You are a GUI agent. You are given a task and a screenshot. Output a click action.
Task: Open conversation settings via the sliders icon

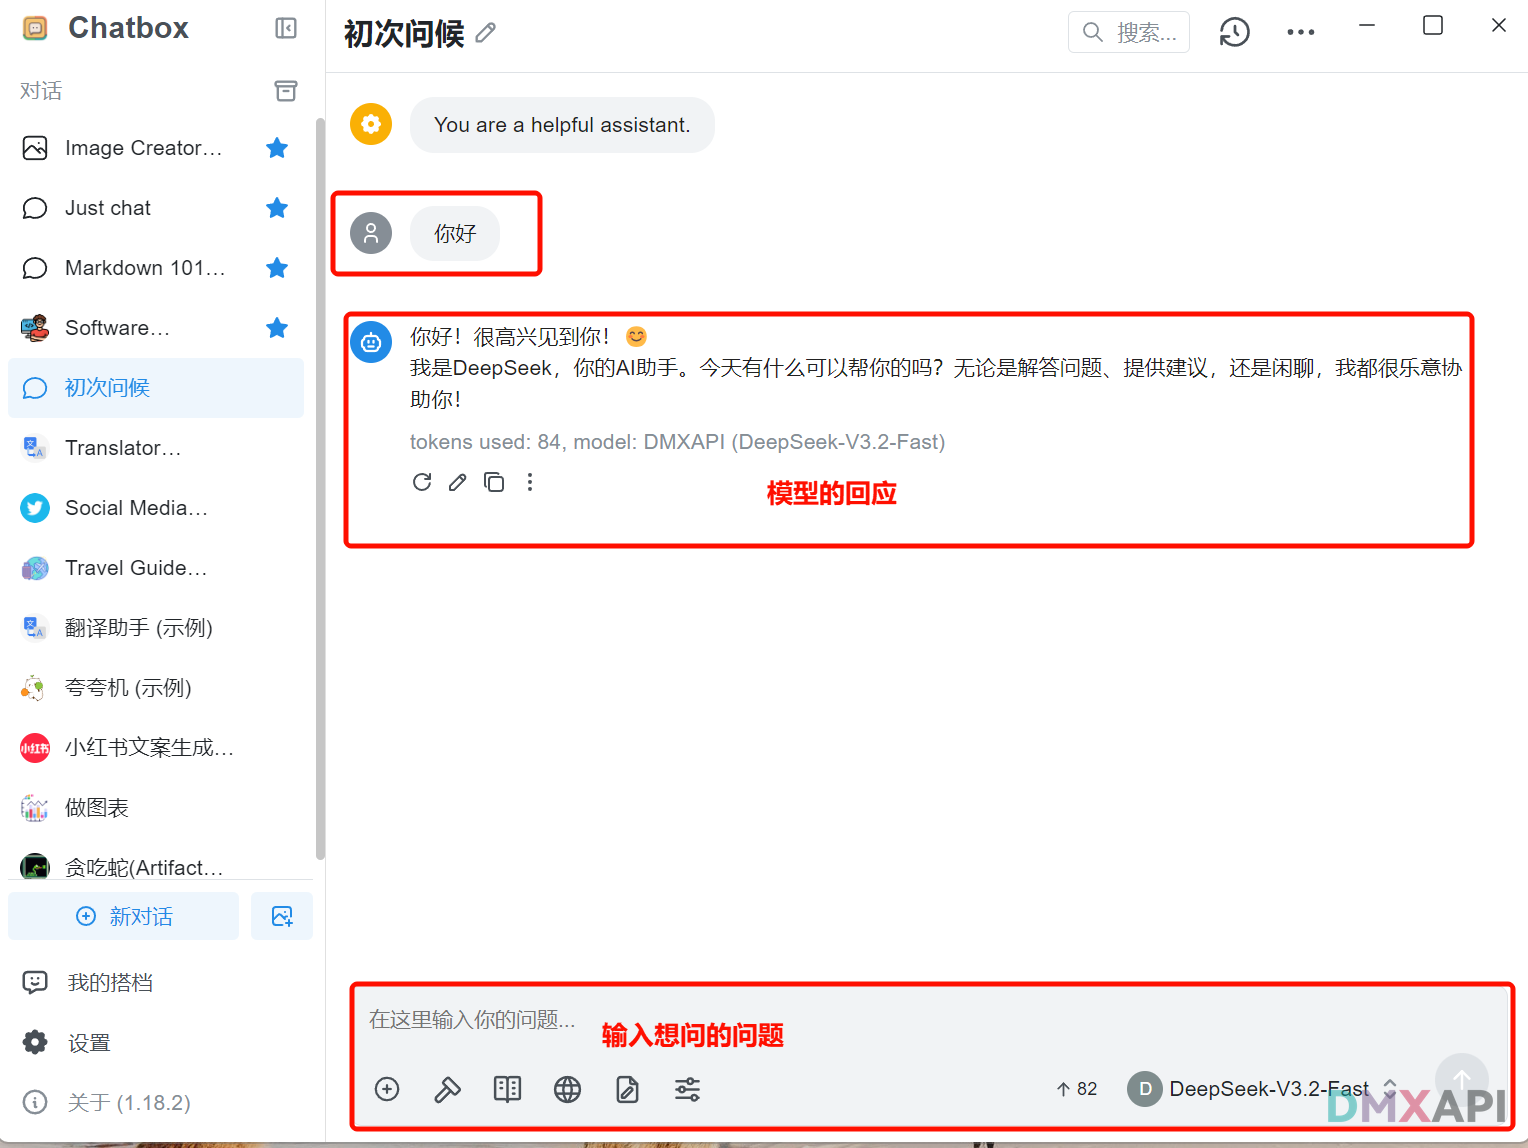click(687, 1089)
